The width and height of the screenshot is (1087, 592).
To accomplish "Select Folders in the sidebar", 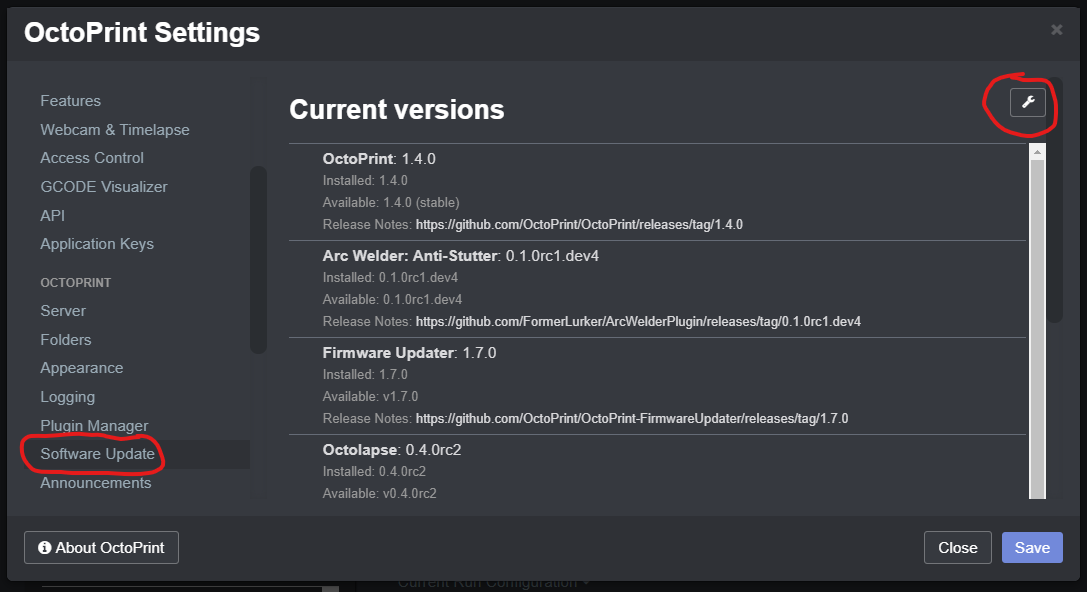I will point(65,339).
